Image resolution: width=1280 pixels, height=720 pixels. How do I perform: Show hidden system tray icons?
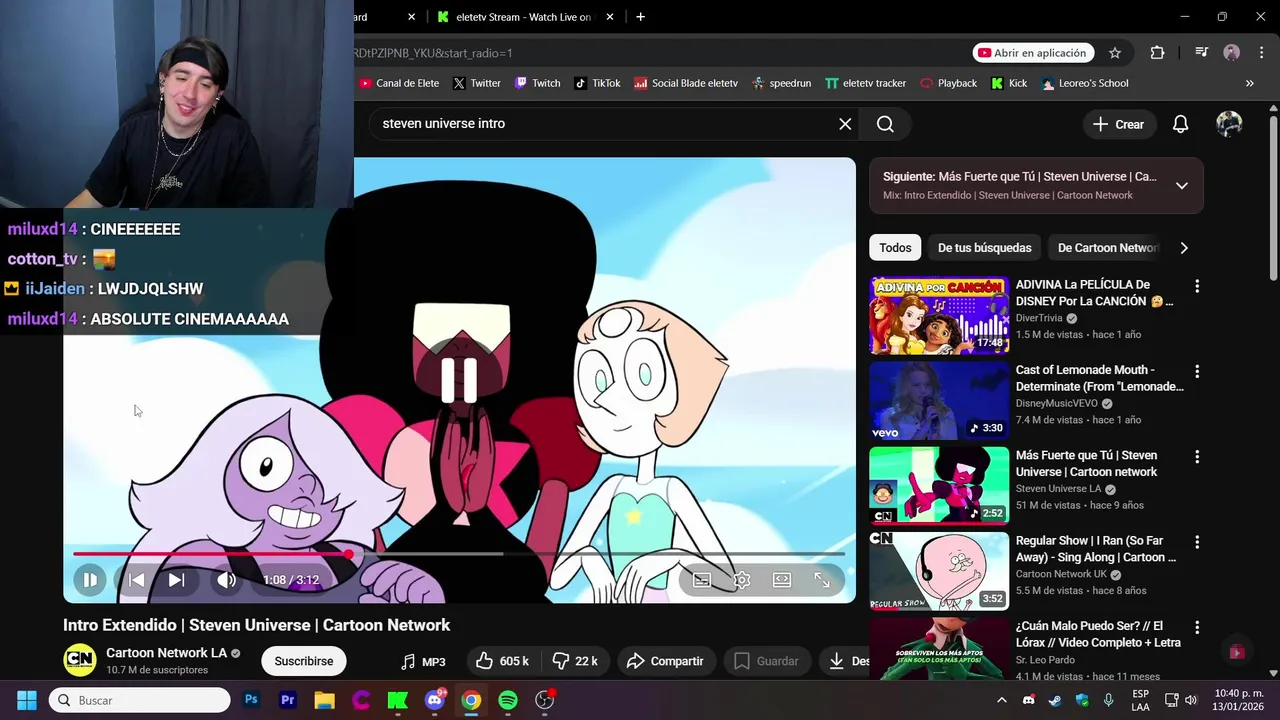(1001, 700)
